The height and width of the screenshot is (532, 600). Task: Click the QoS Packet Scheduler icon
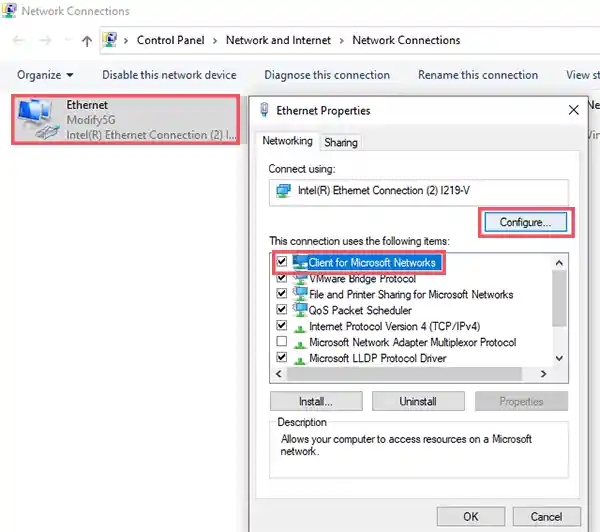(300, 310)
